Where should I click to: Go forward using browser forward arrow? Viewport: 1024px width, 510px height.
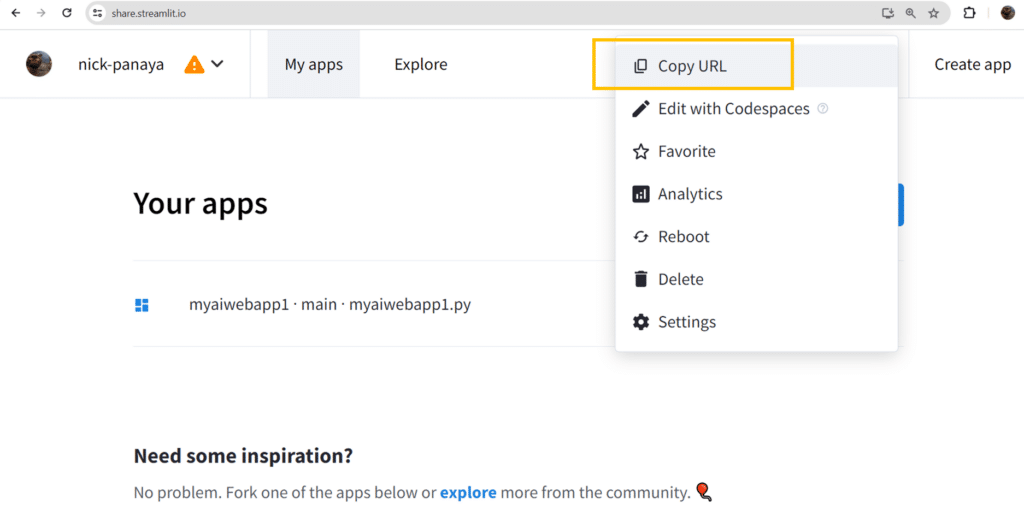(41, 13)
